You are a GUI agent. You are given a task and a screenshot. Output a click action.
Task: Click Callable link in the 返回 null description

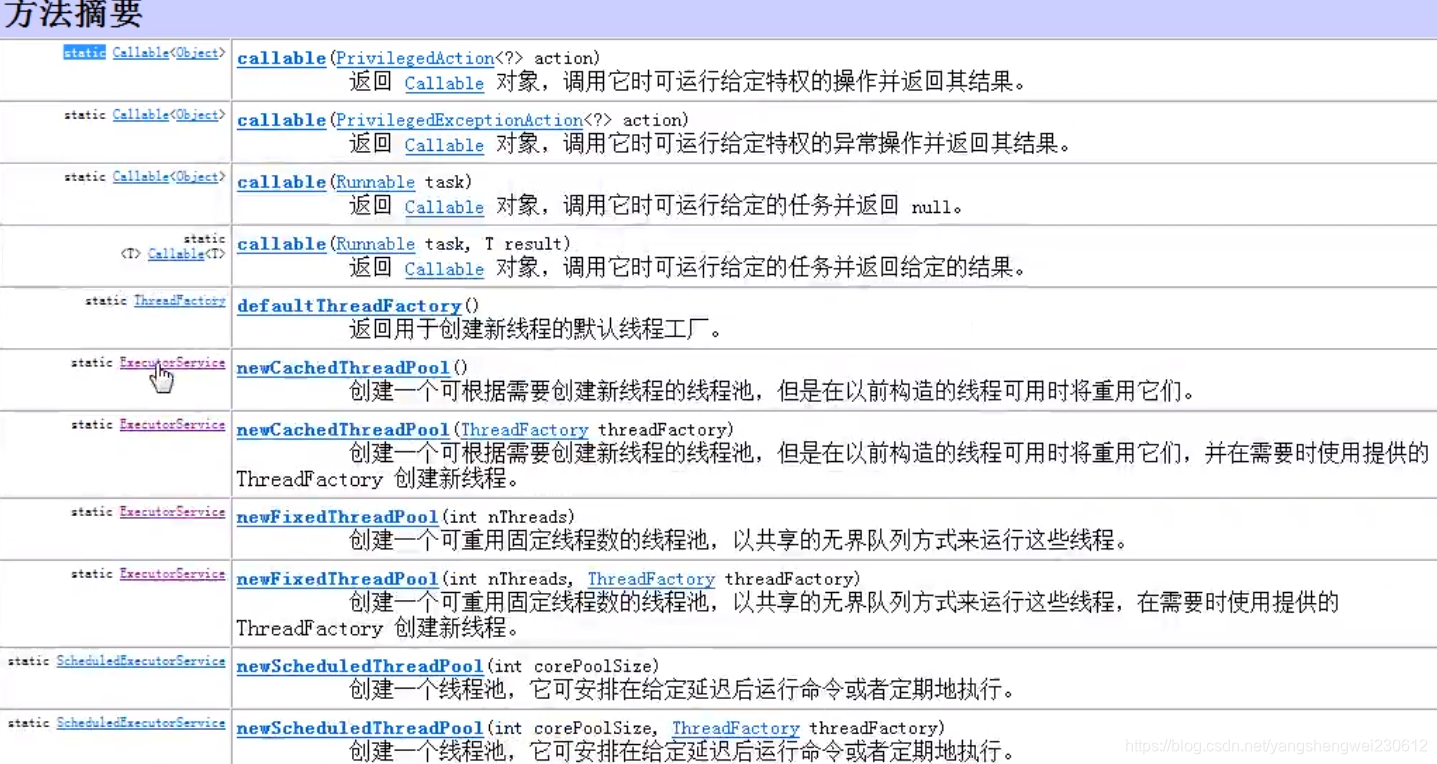(444, 207)
